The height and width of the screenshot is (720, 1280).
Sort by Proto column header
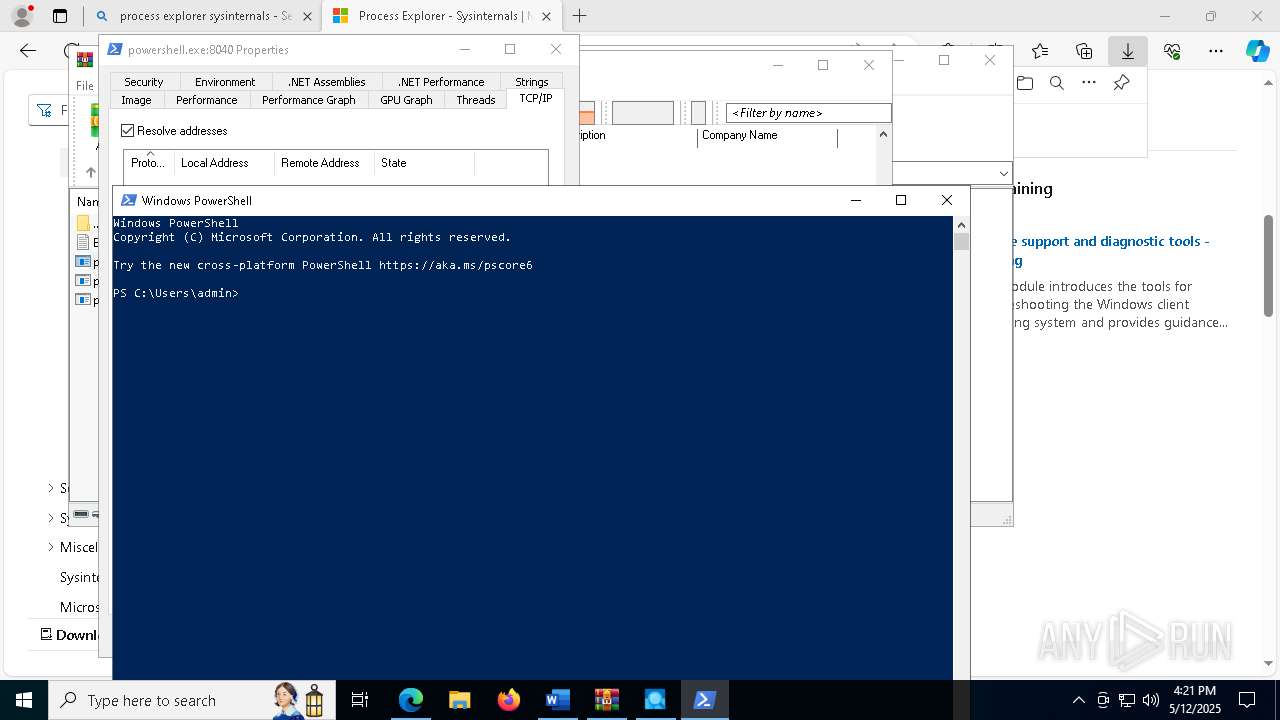point(149,163)
